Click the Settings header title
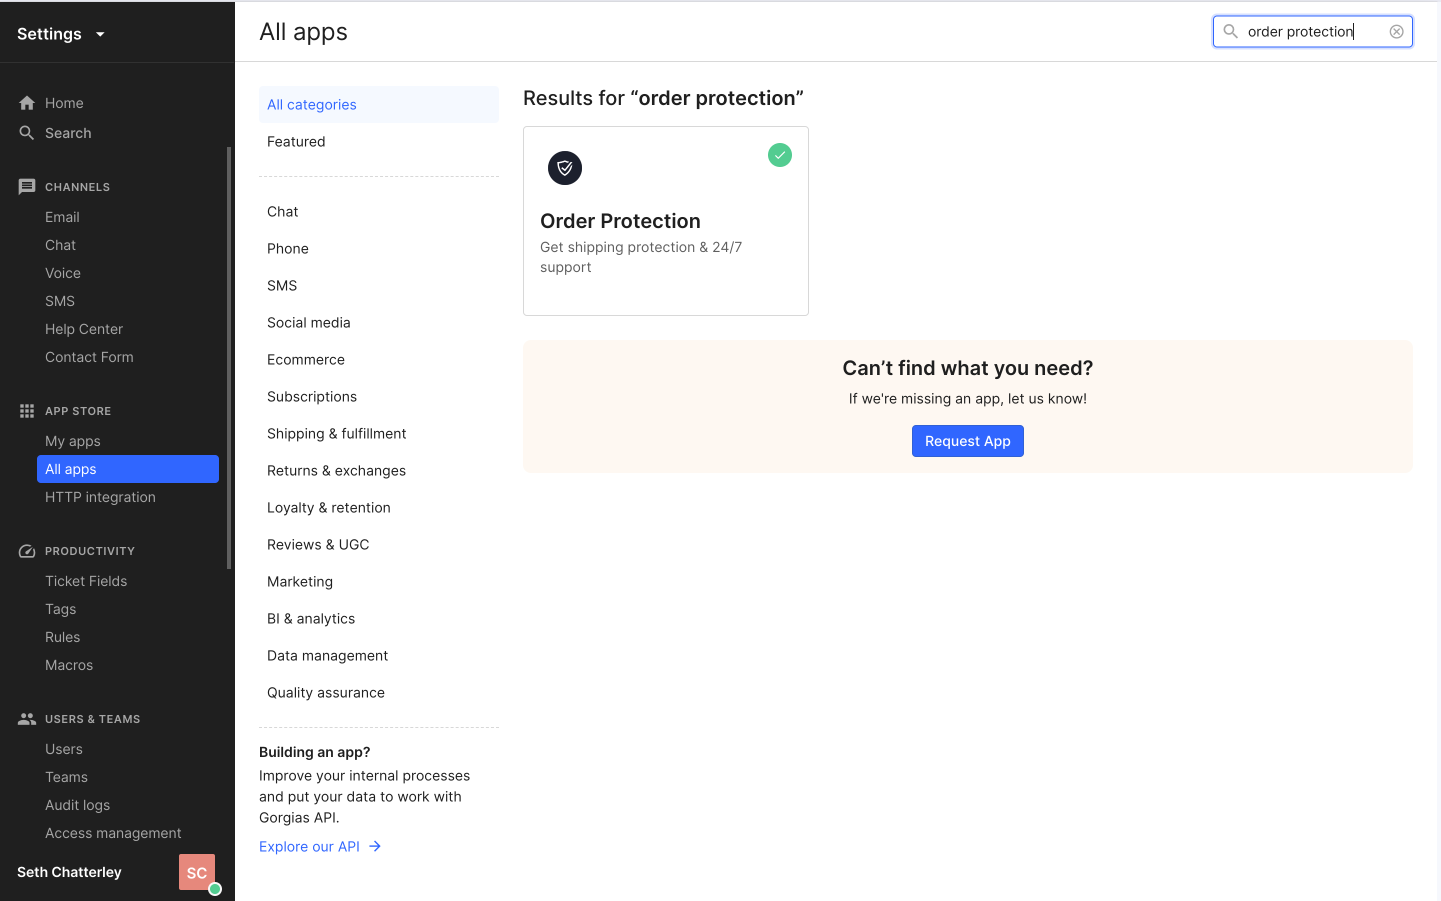The width and height of the screenshot is (1441, 901). point(49,34)
